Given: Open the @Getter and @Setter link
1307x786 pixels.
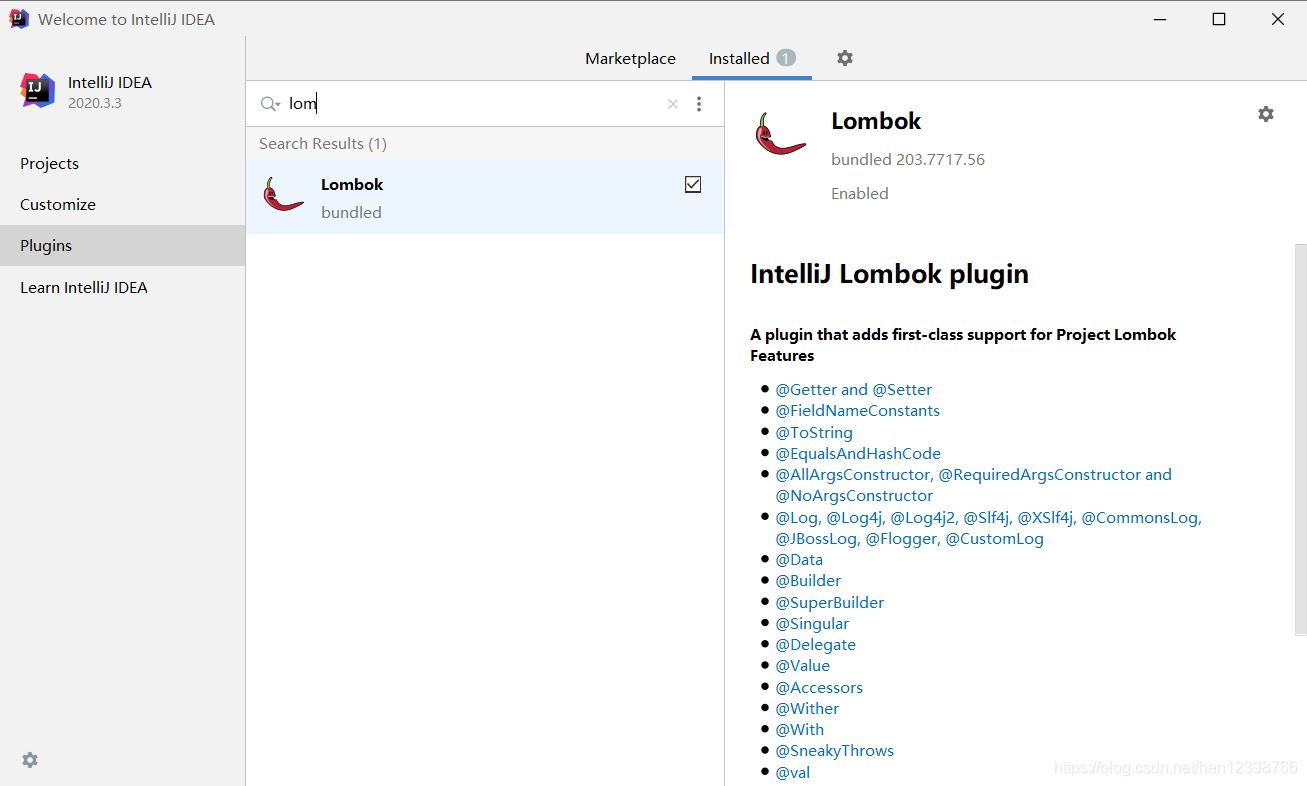Looking at the screenshot, I should tap(853, 389).
